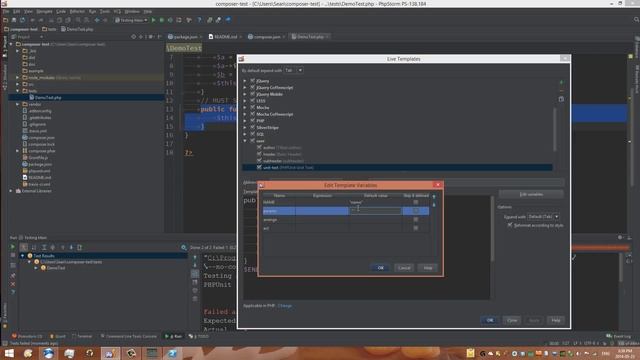Click the Synchronize toolbar icon
The width and height of the screenshot is (640, 360).
point(22,20)
